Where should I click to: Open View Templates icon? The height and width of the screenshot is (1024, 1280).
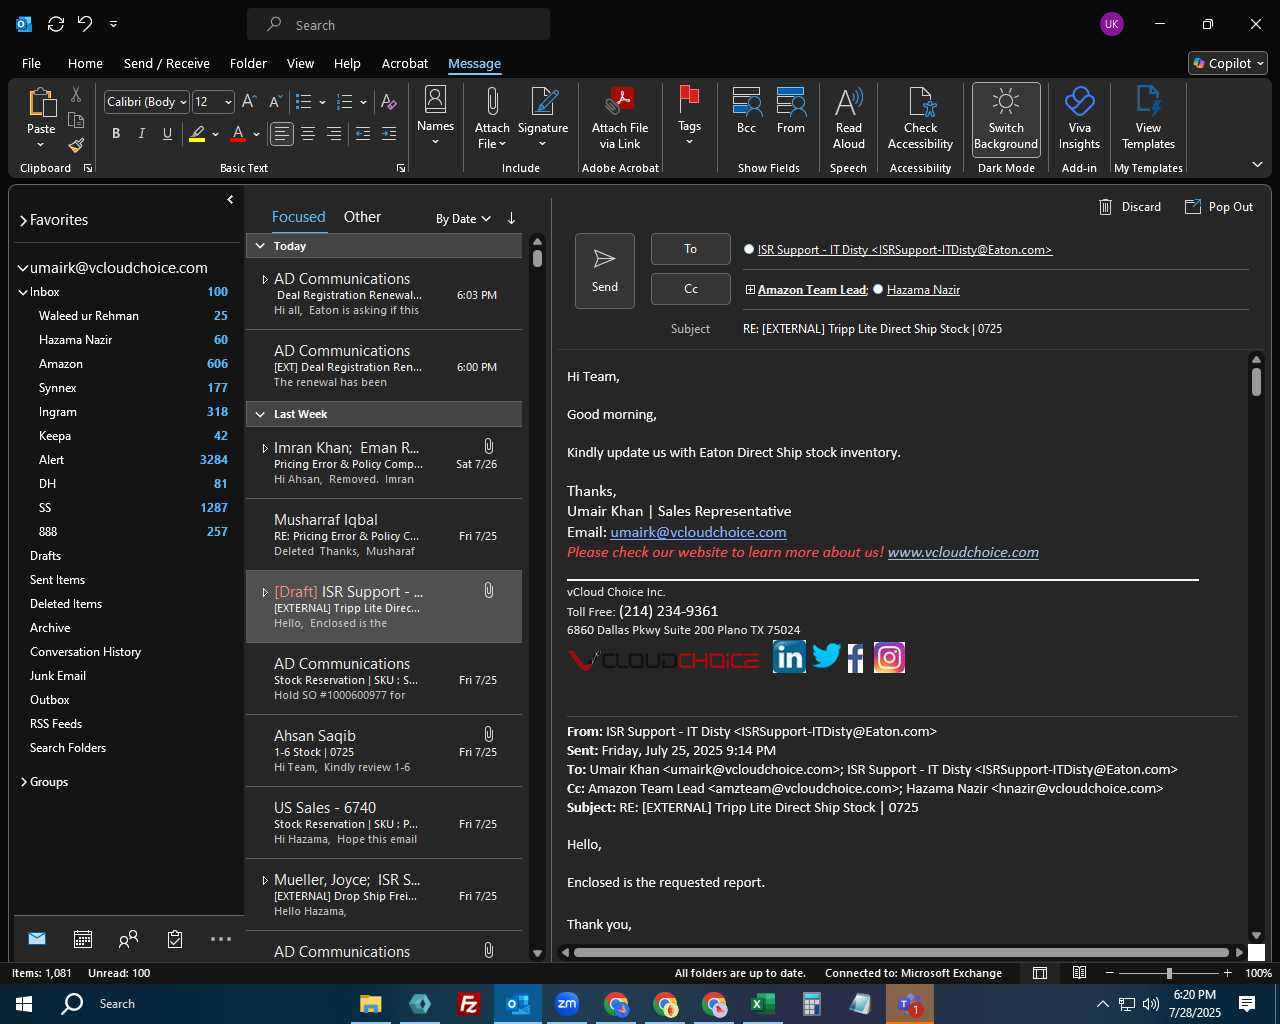[x=1148, y=102]
